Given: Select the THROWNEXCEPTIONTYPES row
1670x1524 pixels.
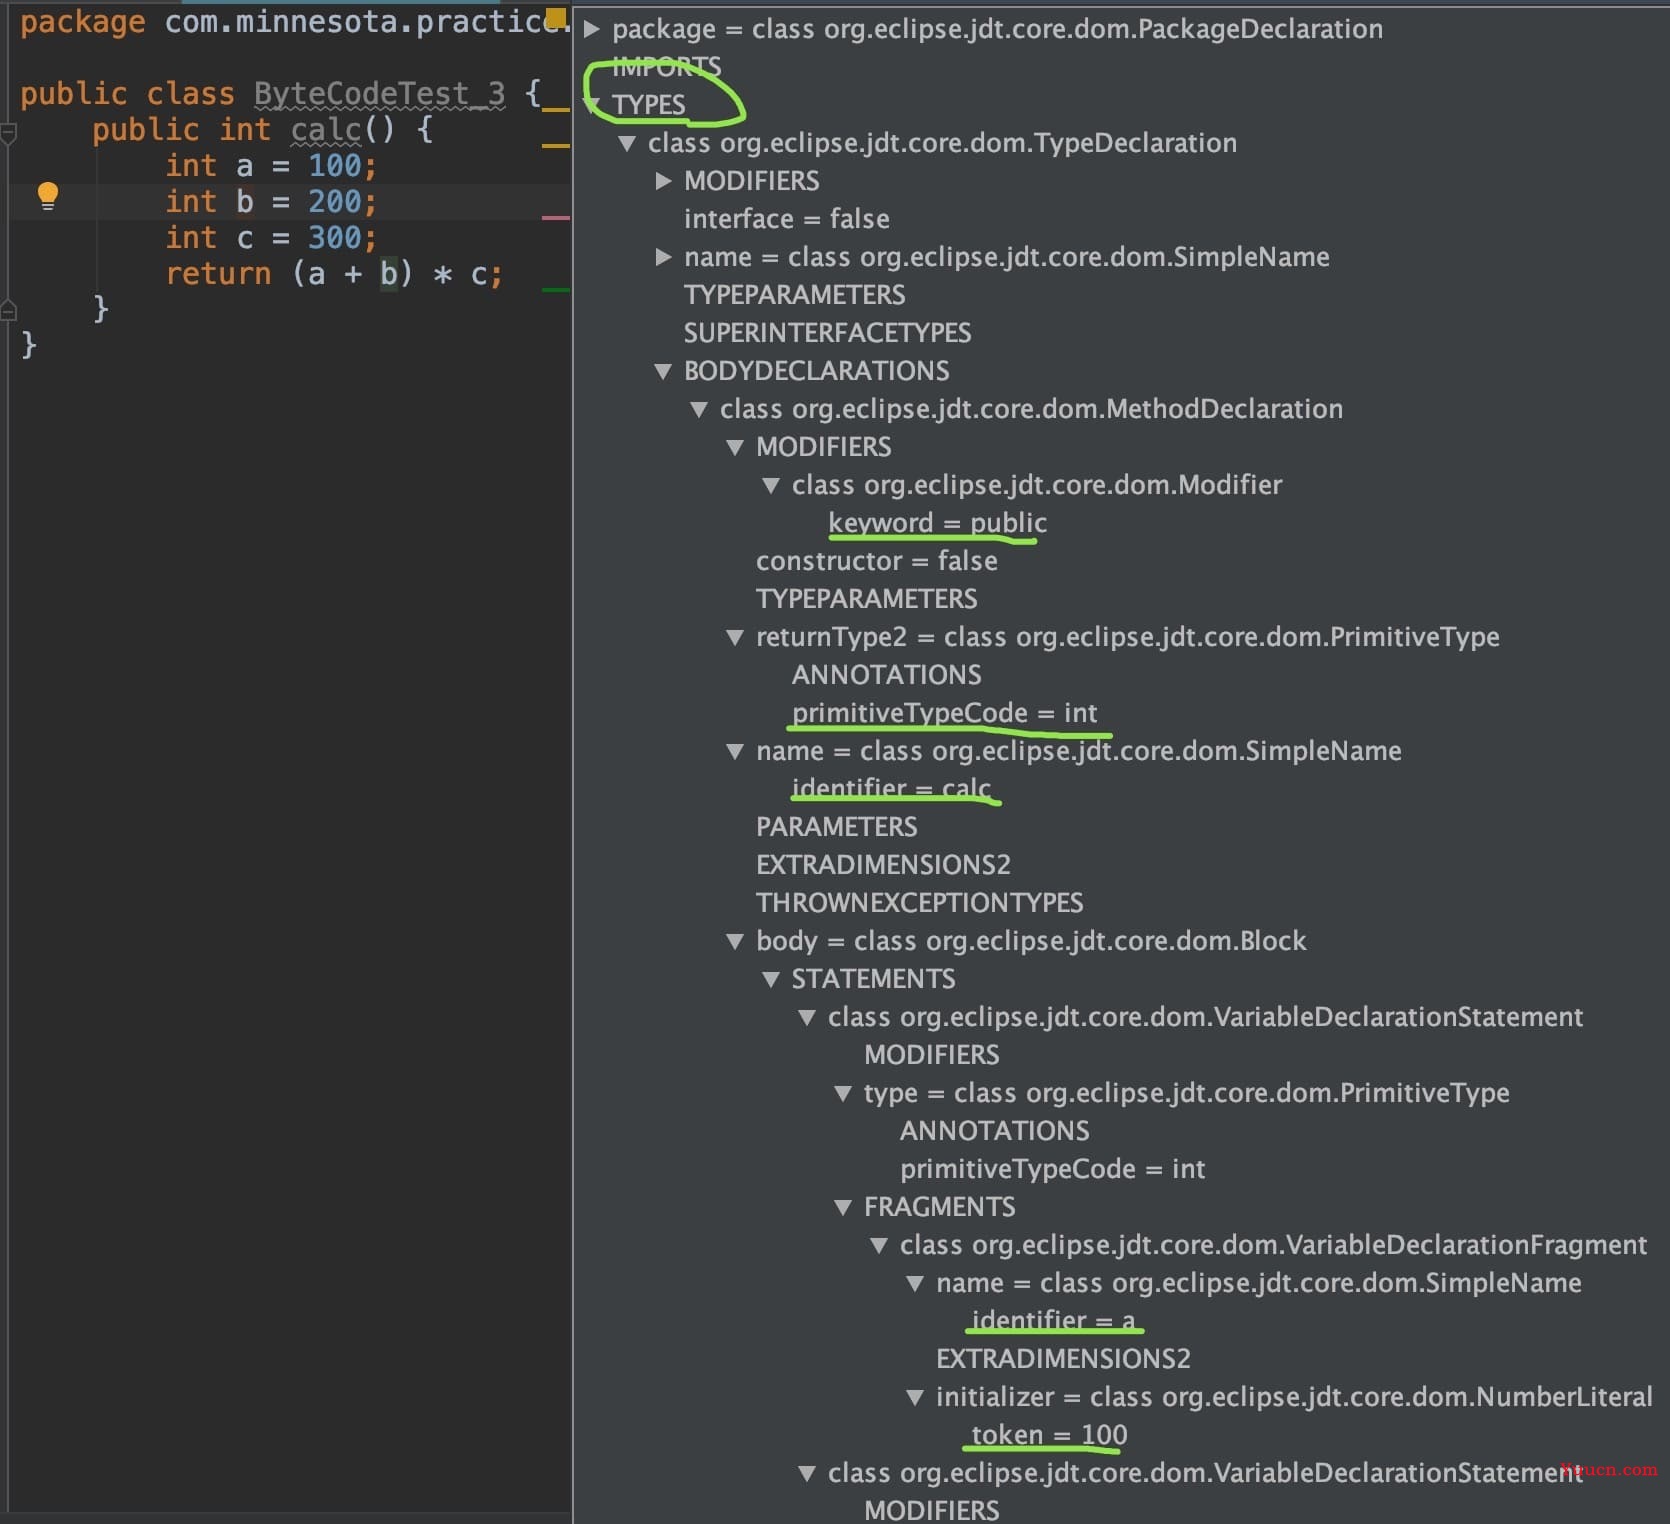Looking at the screenshot, I should pos(919,903).
